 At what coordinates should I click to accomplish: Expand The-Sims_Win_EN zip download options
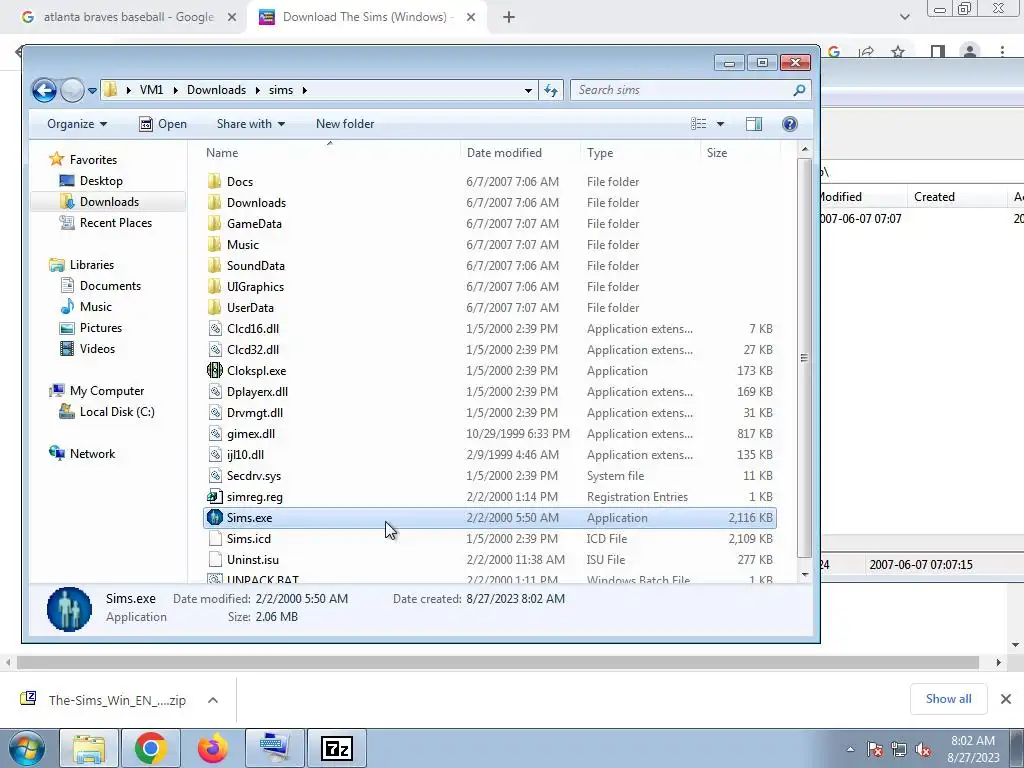coord(212,700)
